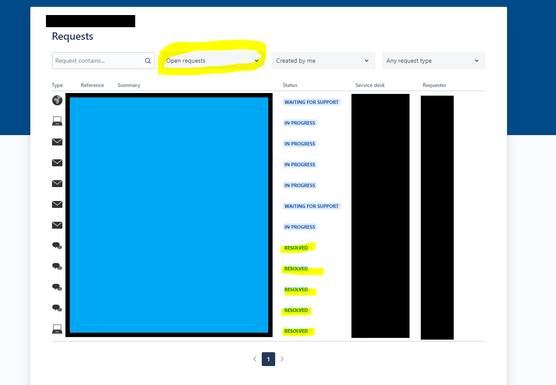Click the laptop type icon in the Resolved row
Screen dimensions: 556x385
point(57,329)
